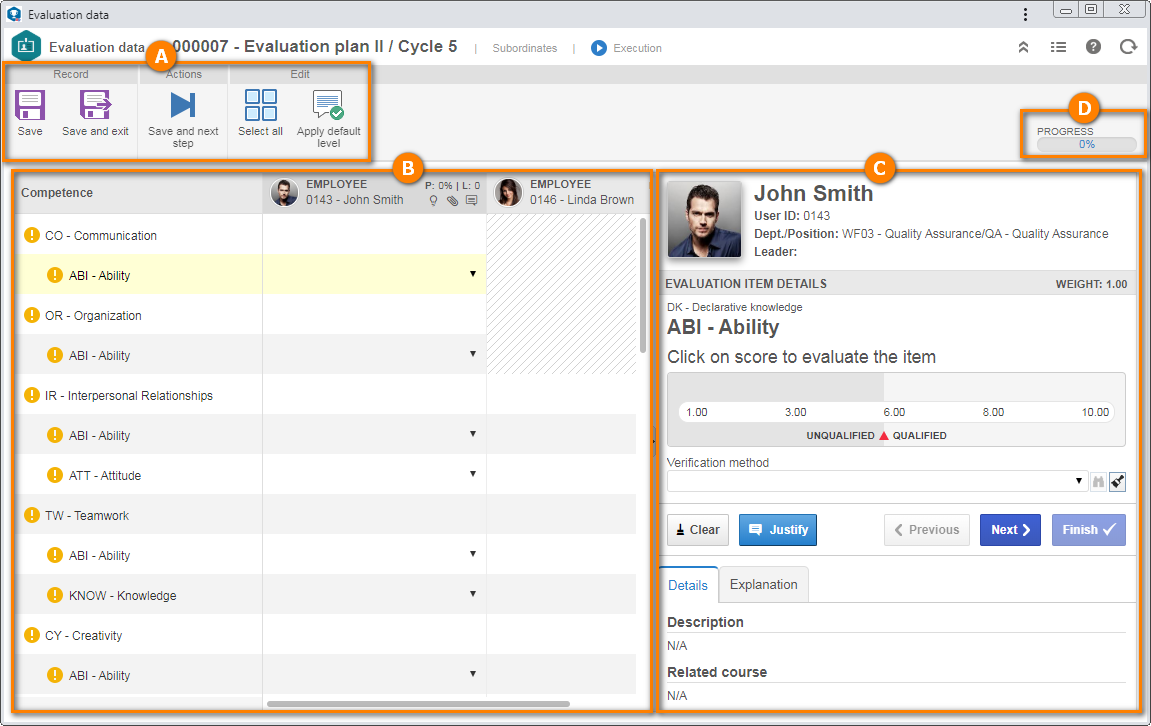Click Linda Brown's avatar thumbnail in grid header
The image size is (1151, 726).
(x=508, y=192)
